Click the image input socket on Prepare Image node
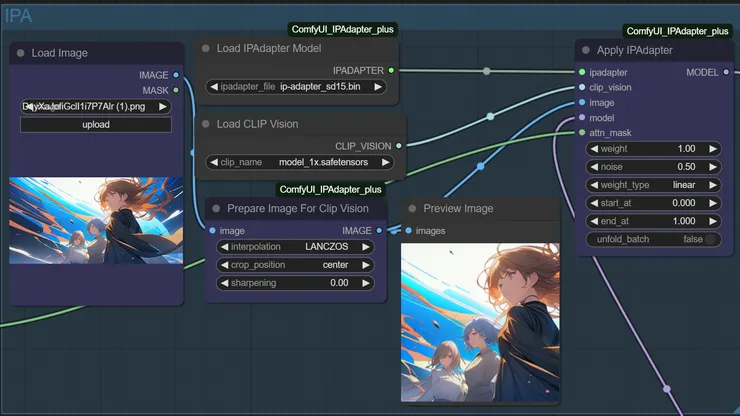740x416 pixels. (x=212, y=230)
